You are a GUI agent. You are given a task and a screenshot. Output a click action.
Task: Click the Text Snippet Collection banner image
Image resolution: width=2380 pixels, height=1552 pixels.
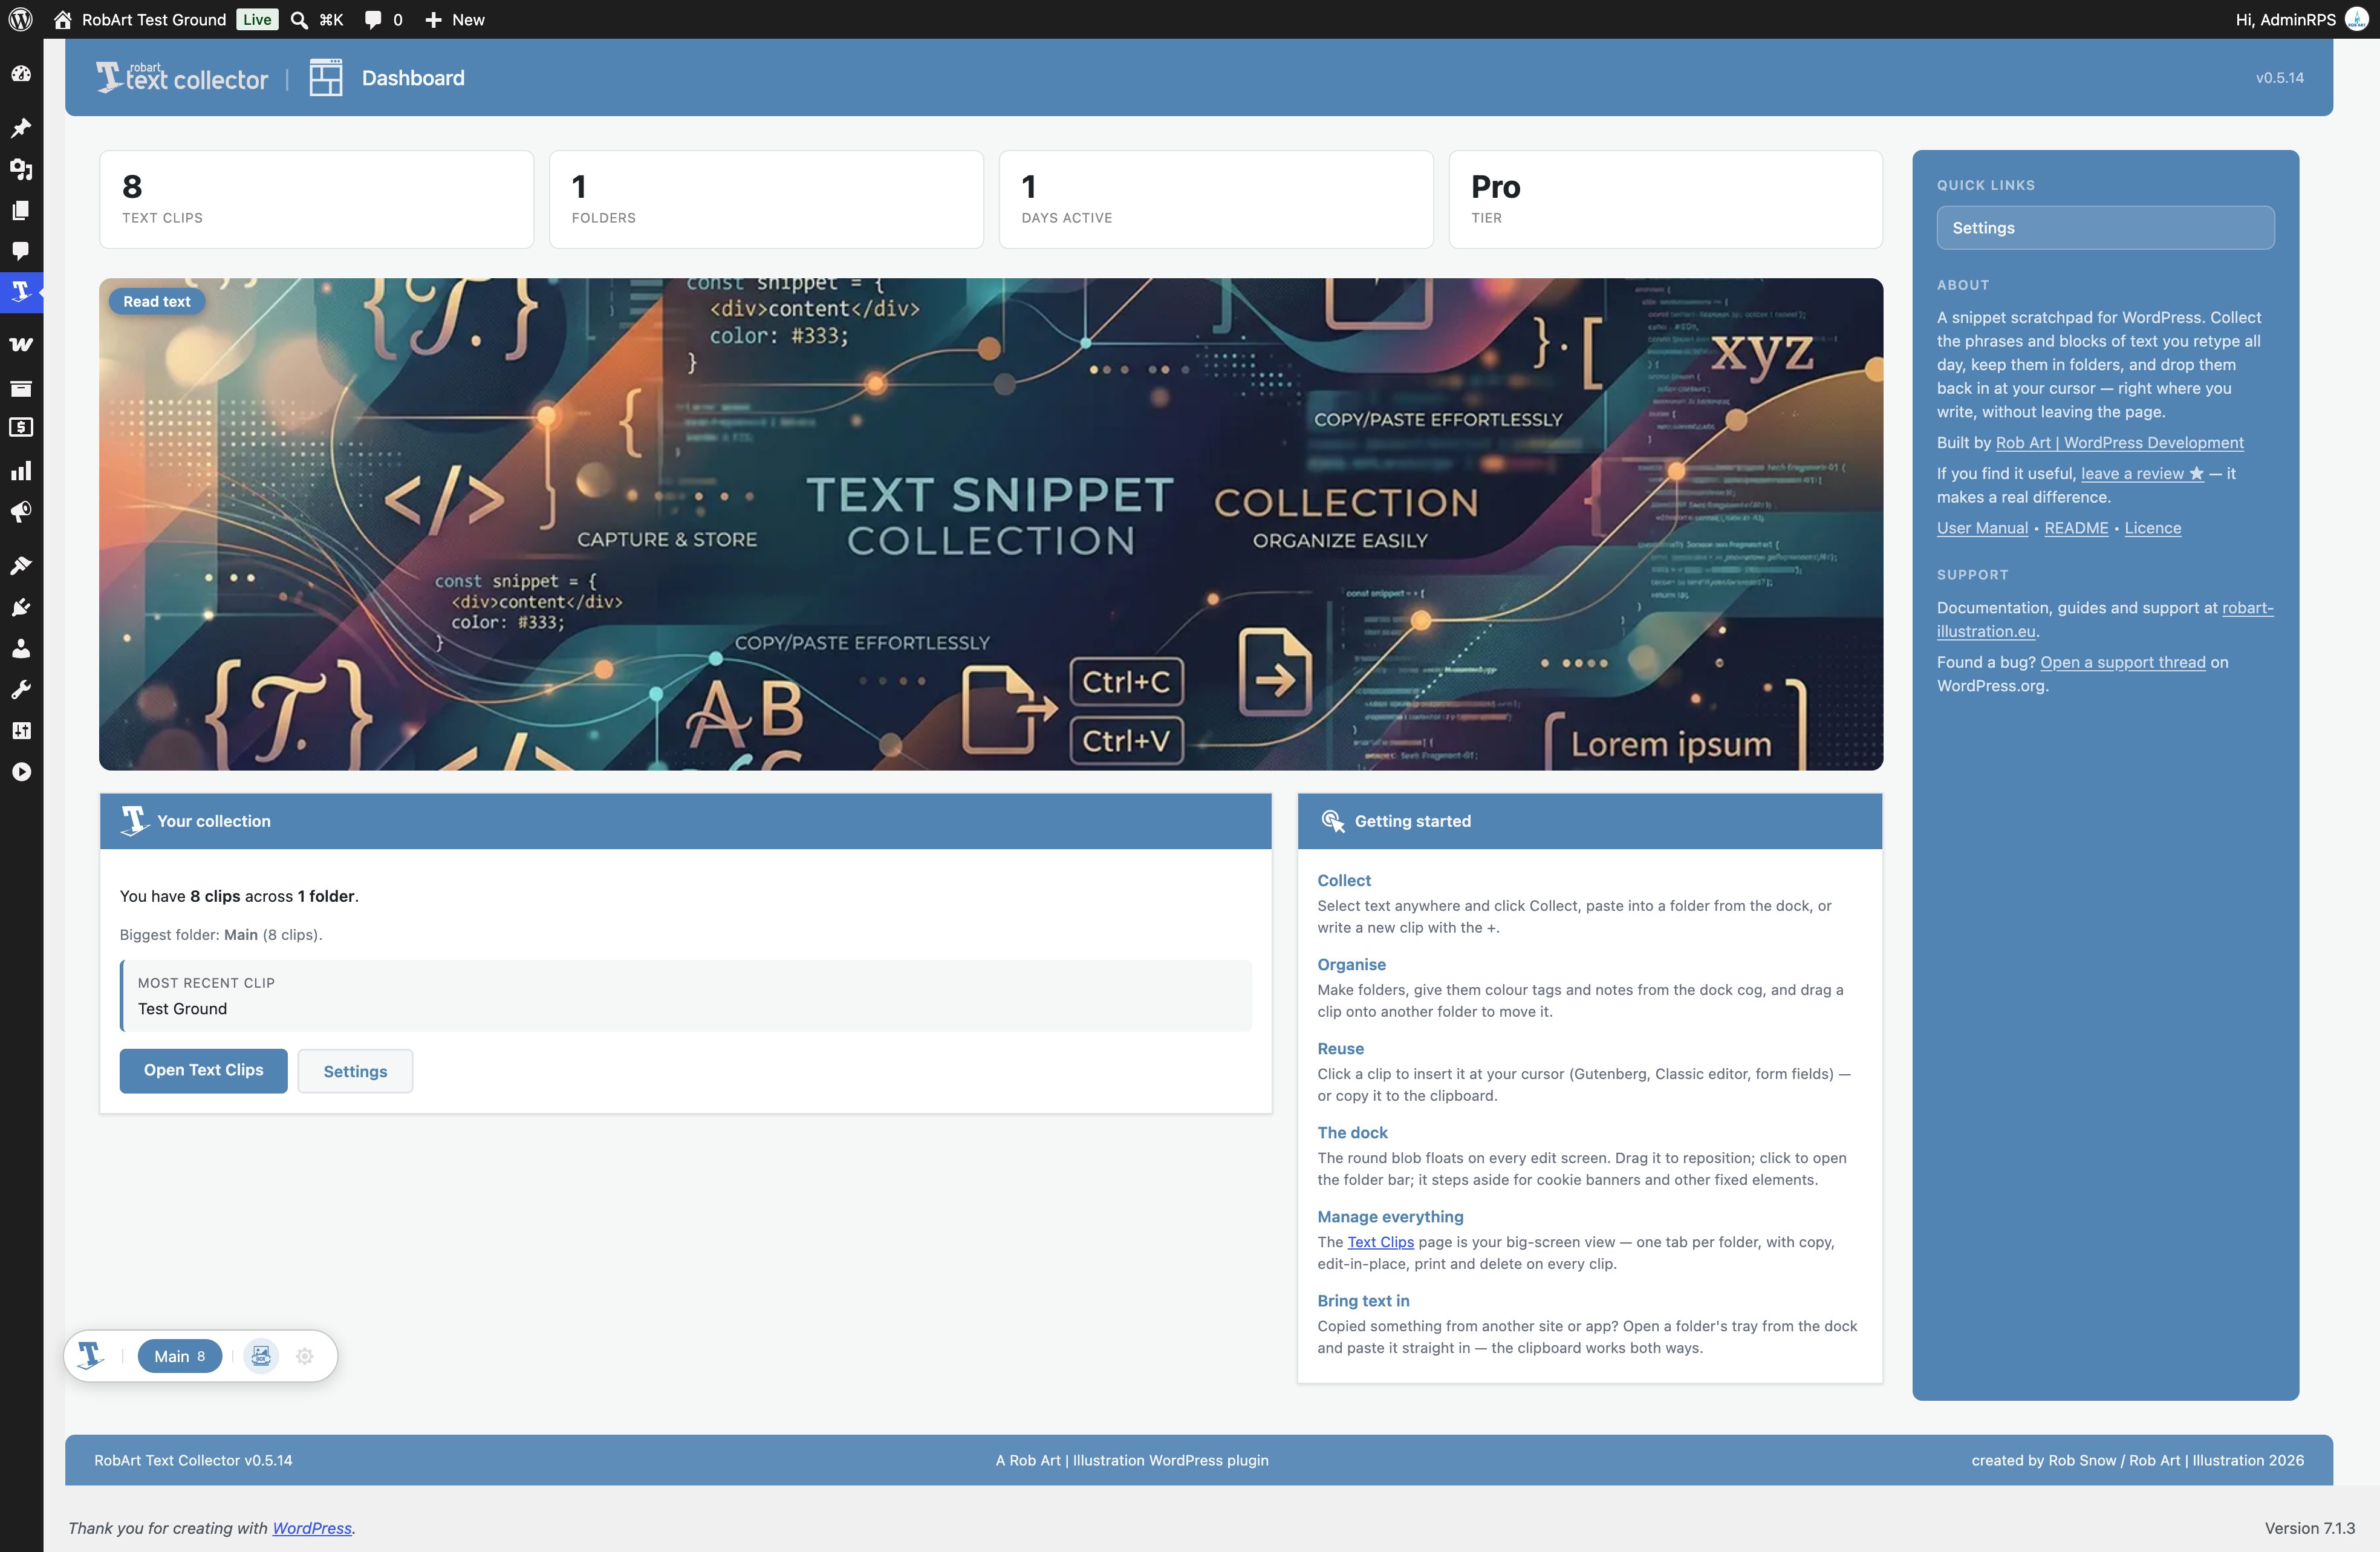990,524
